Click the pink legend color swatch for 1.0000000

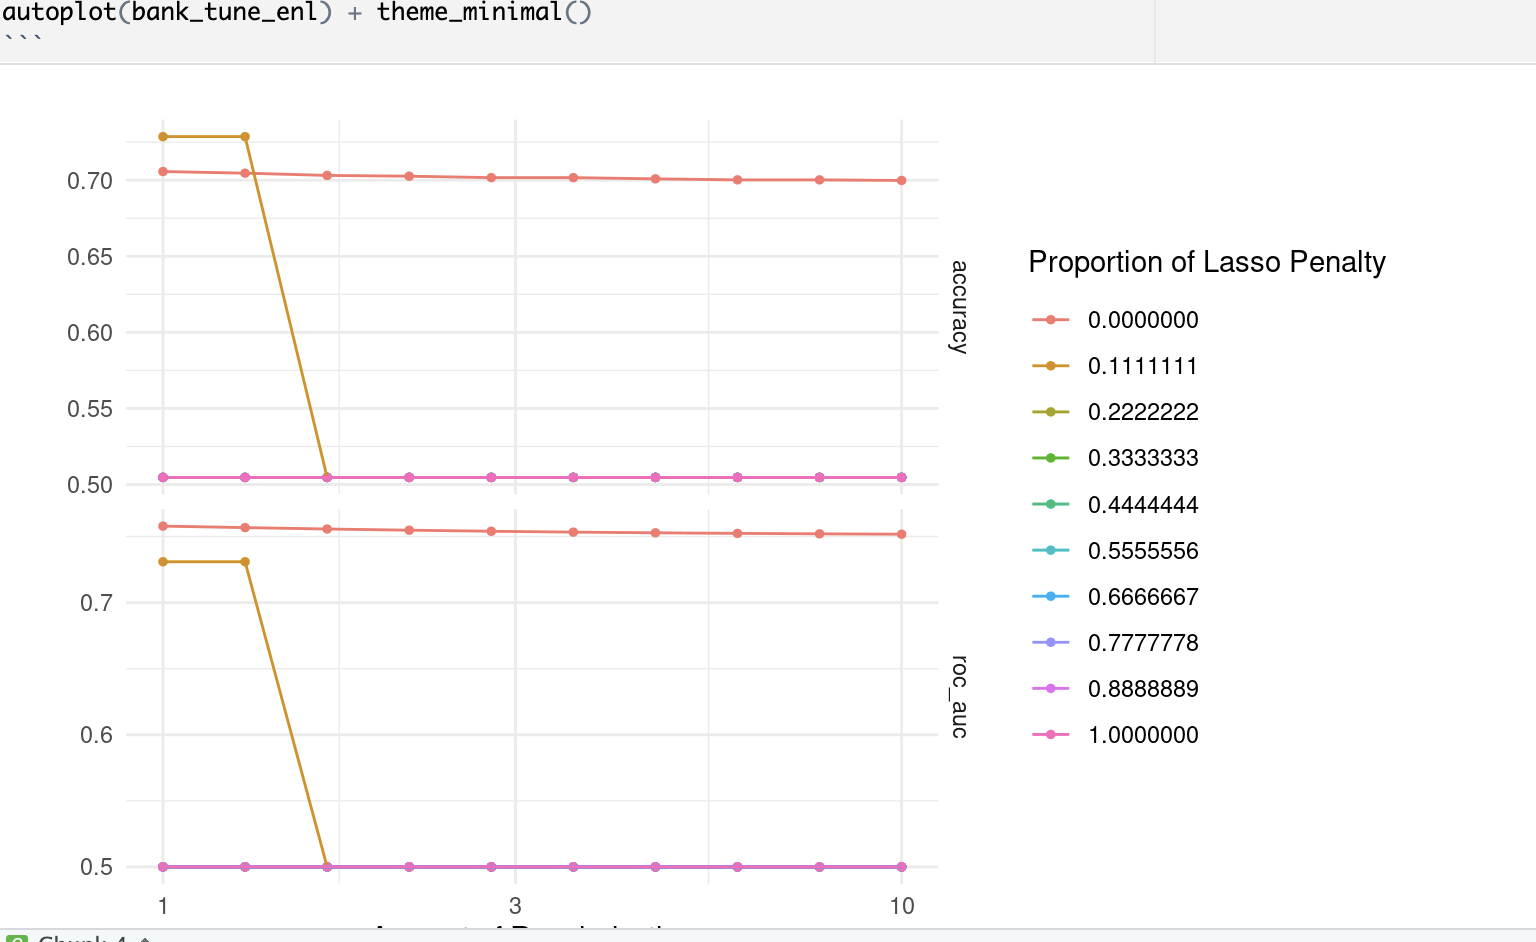1050,735
